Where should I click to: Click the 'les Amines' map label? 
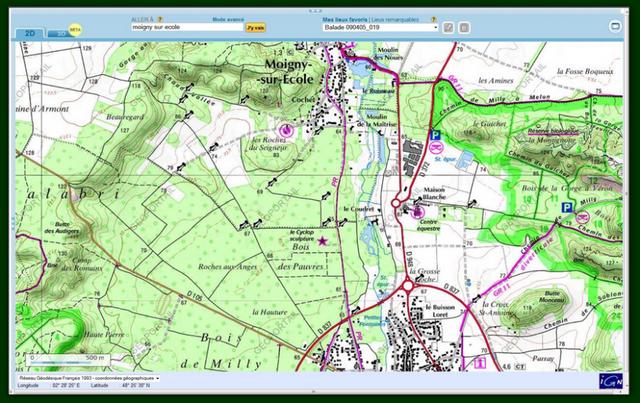496,80
